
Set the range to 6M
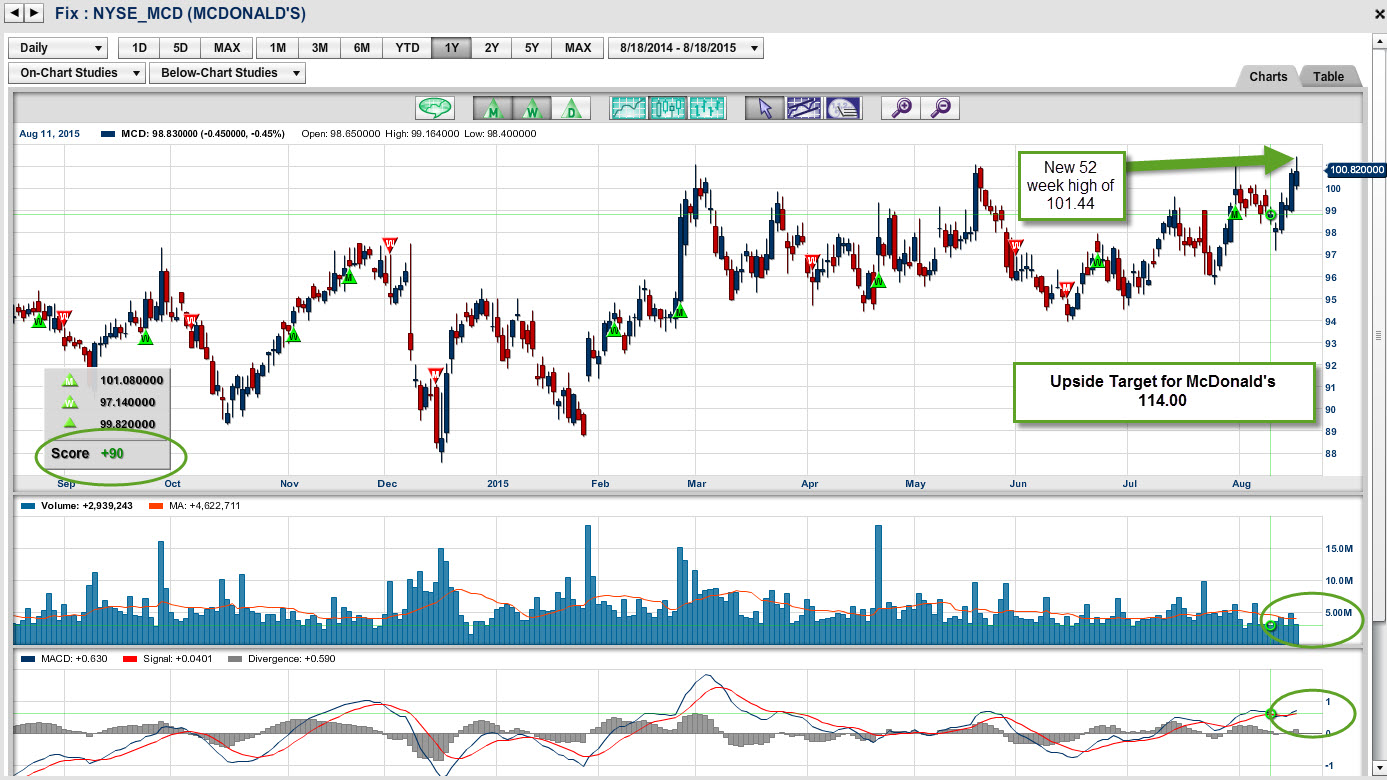[x=362, y=48]
